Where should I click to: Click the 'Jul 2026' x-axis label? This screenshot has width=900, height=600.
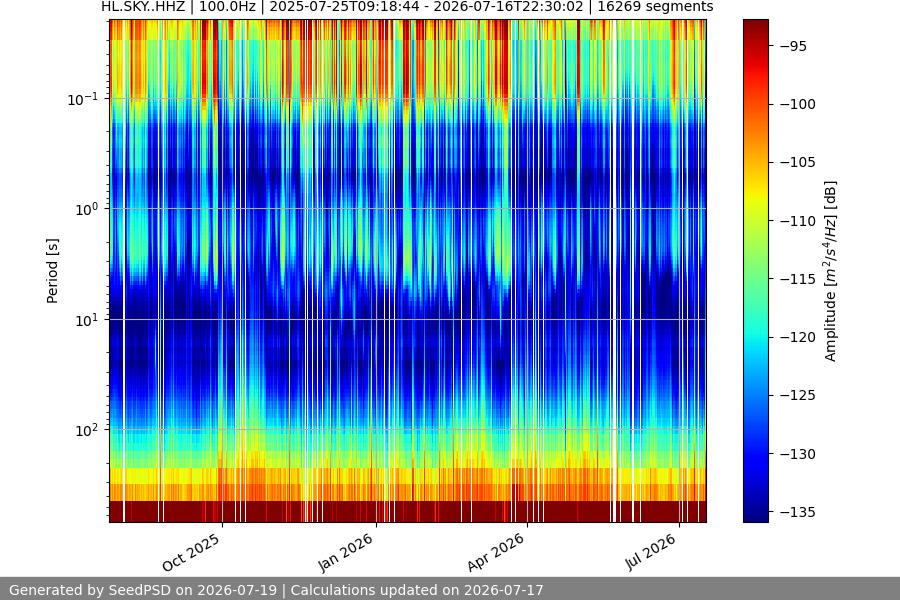pos(651,552)
